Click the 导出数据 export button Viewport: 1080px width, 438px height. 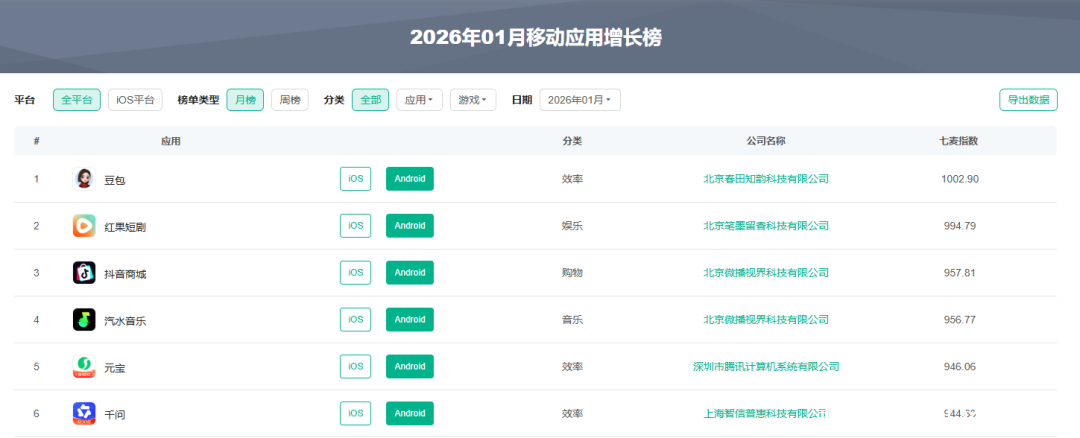1028,100
